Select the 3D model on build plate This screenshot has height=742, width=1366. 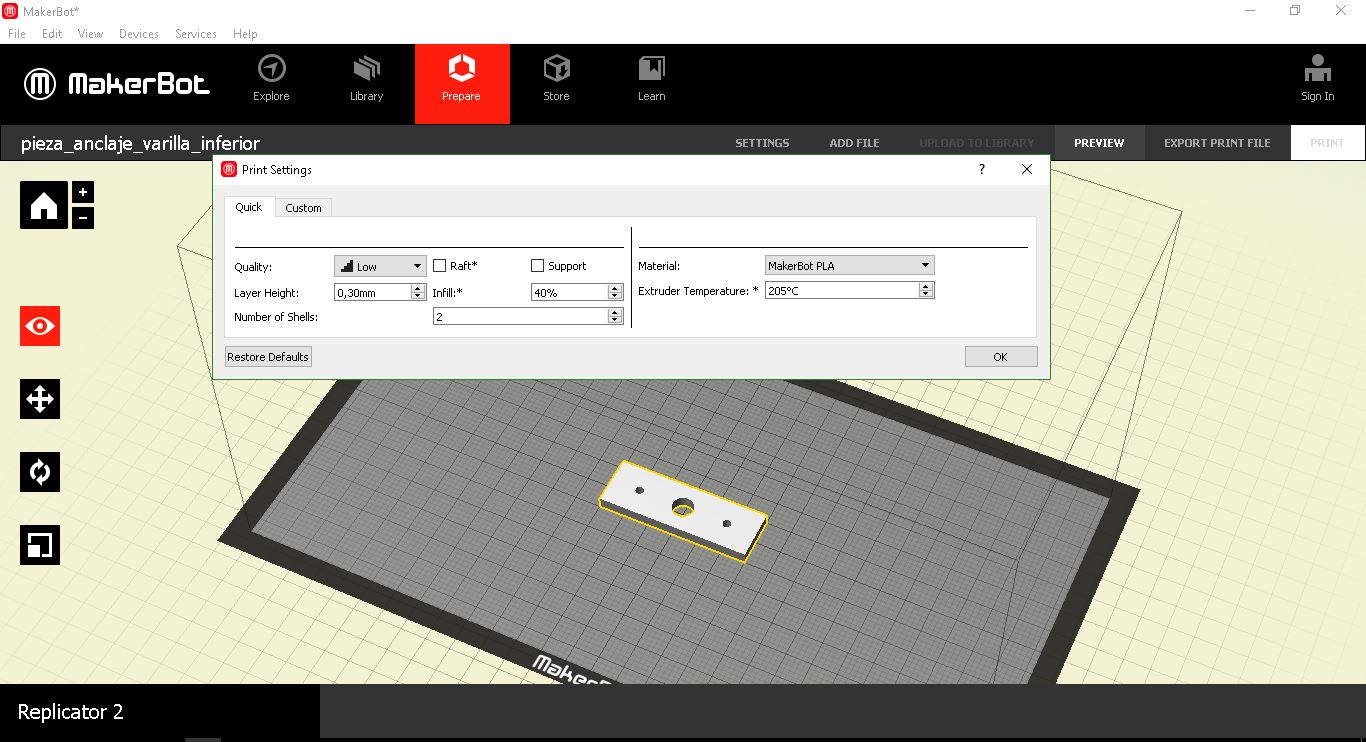click(x=682, y=510)
